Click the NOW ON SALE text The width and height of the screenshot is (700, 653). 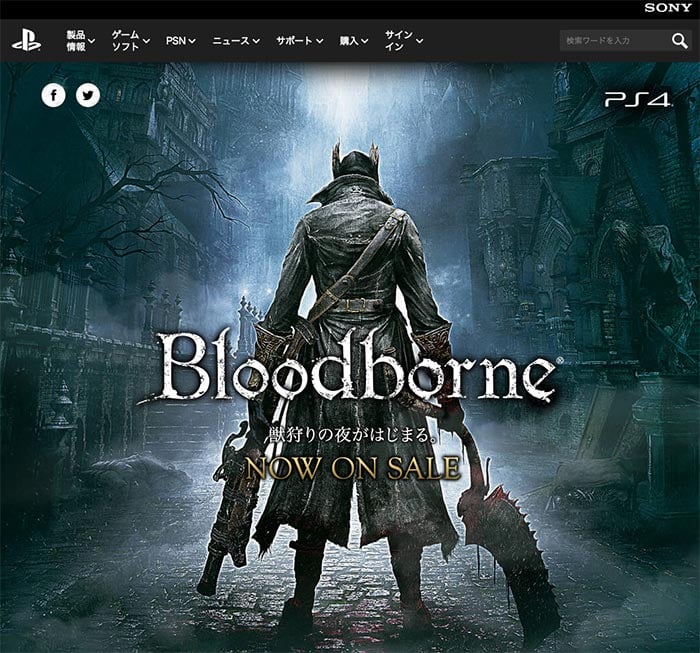(x=352, y=468)
